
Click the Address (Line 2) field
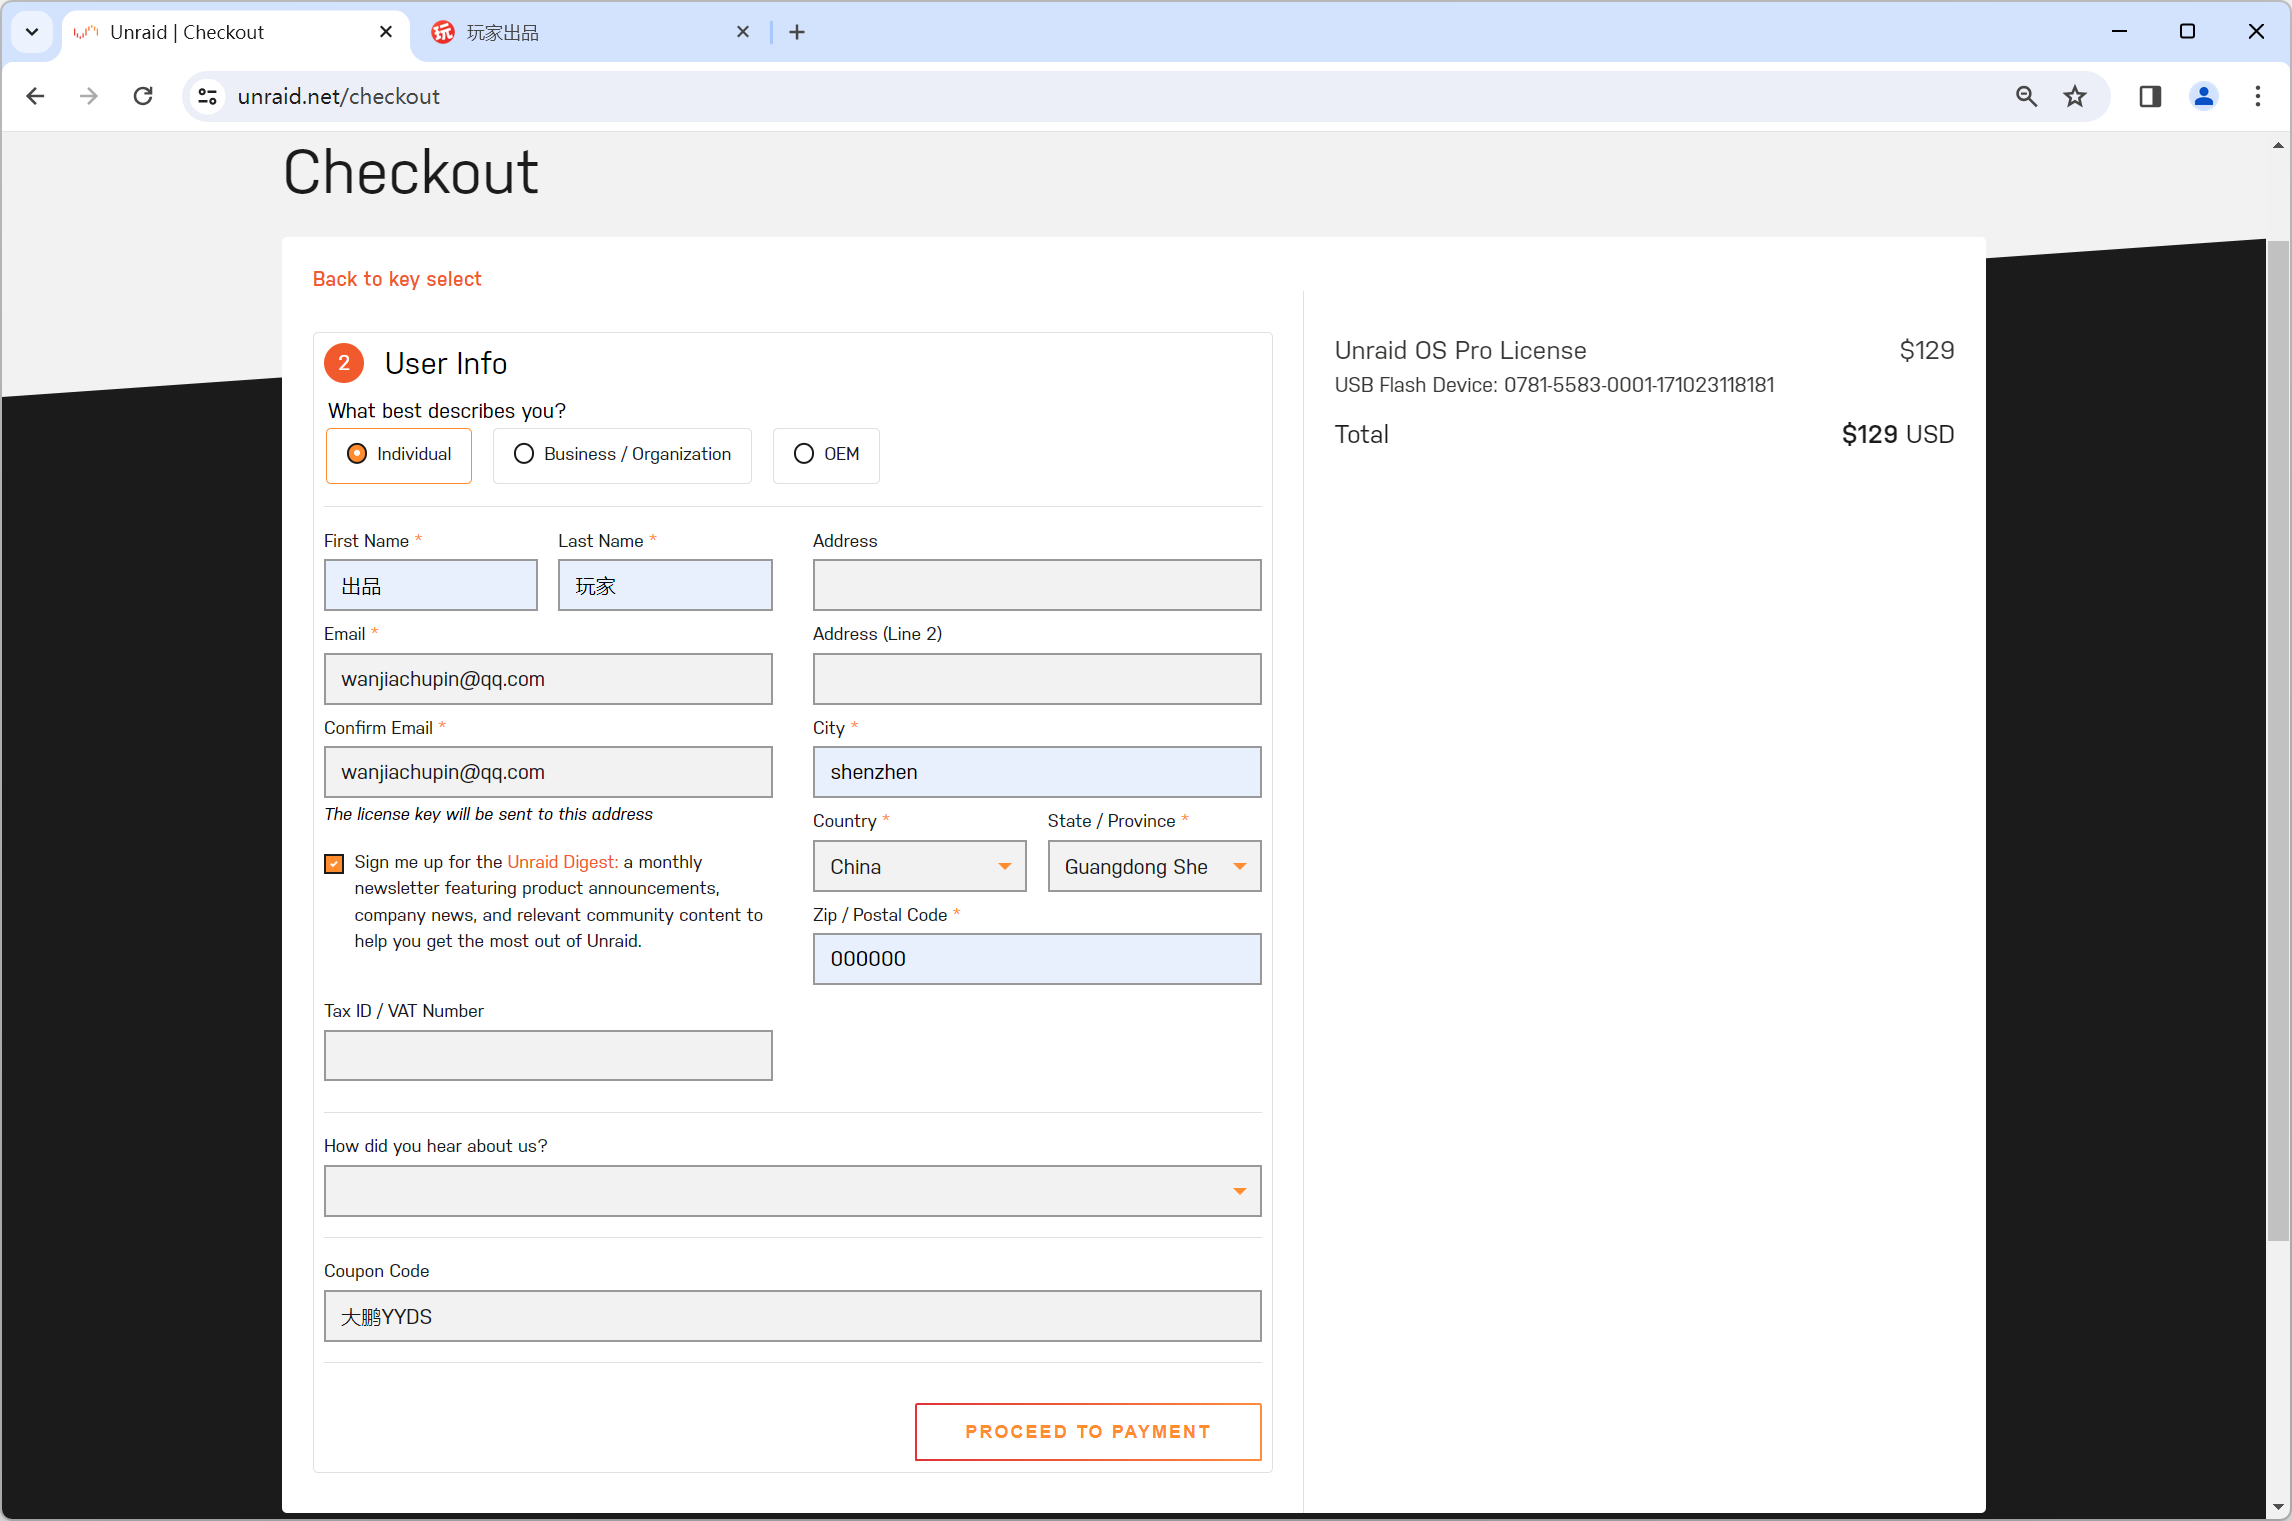click(1037, 679)
